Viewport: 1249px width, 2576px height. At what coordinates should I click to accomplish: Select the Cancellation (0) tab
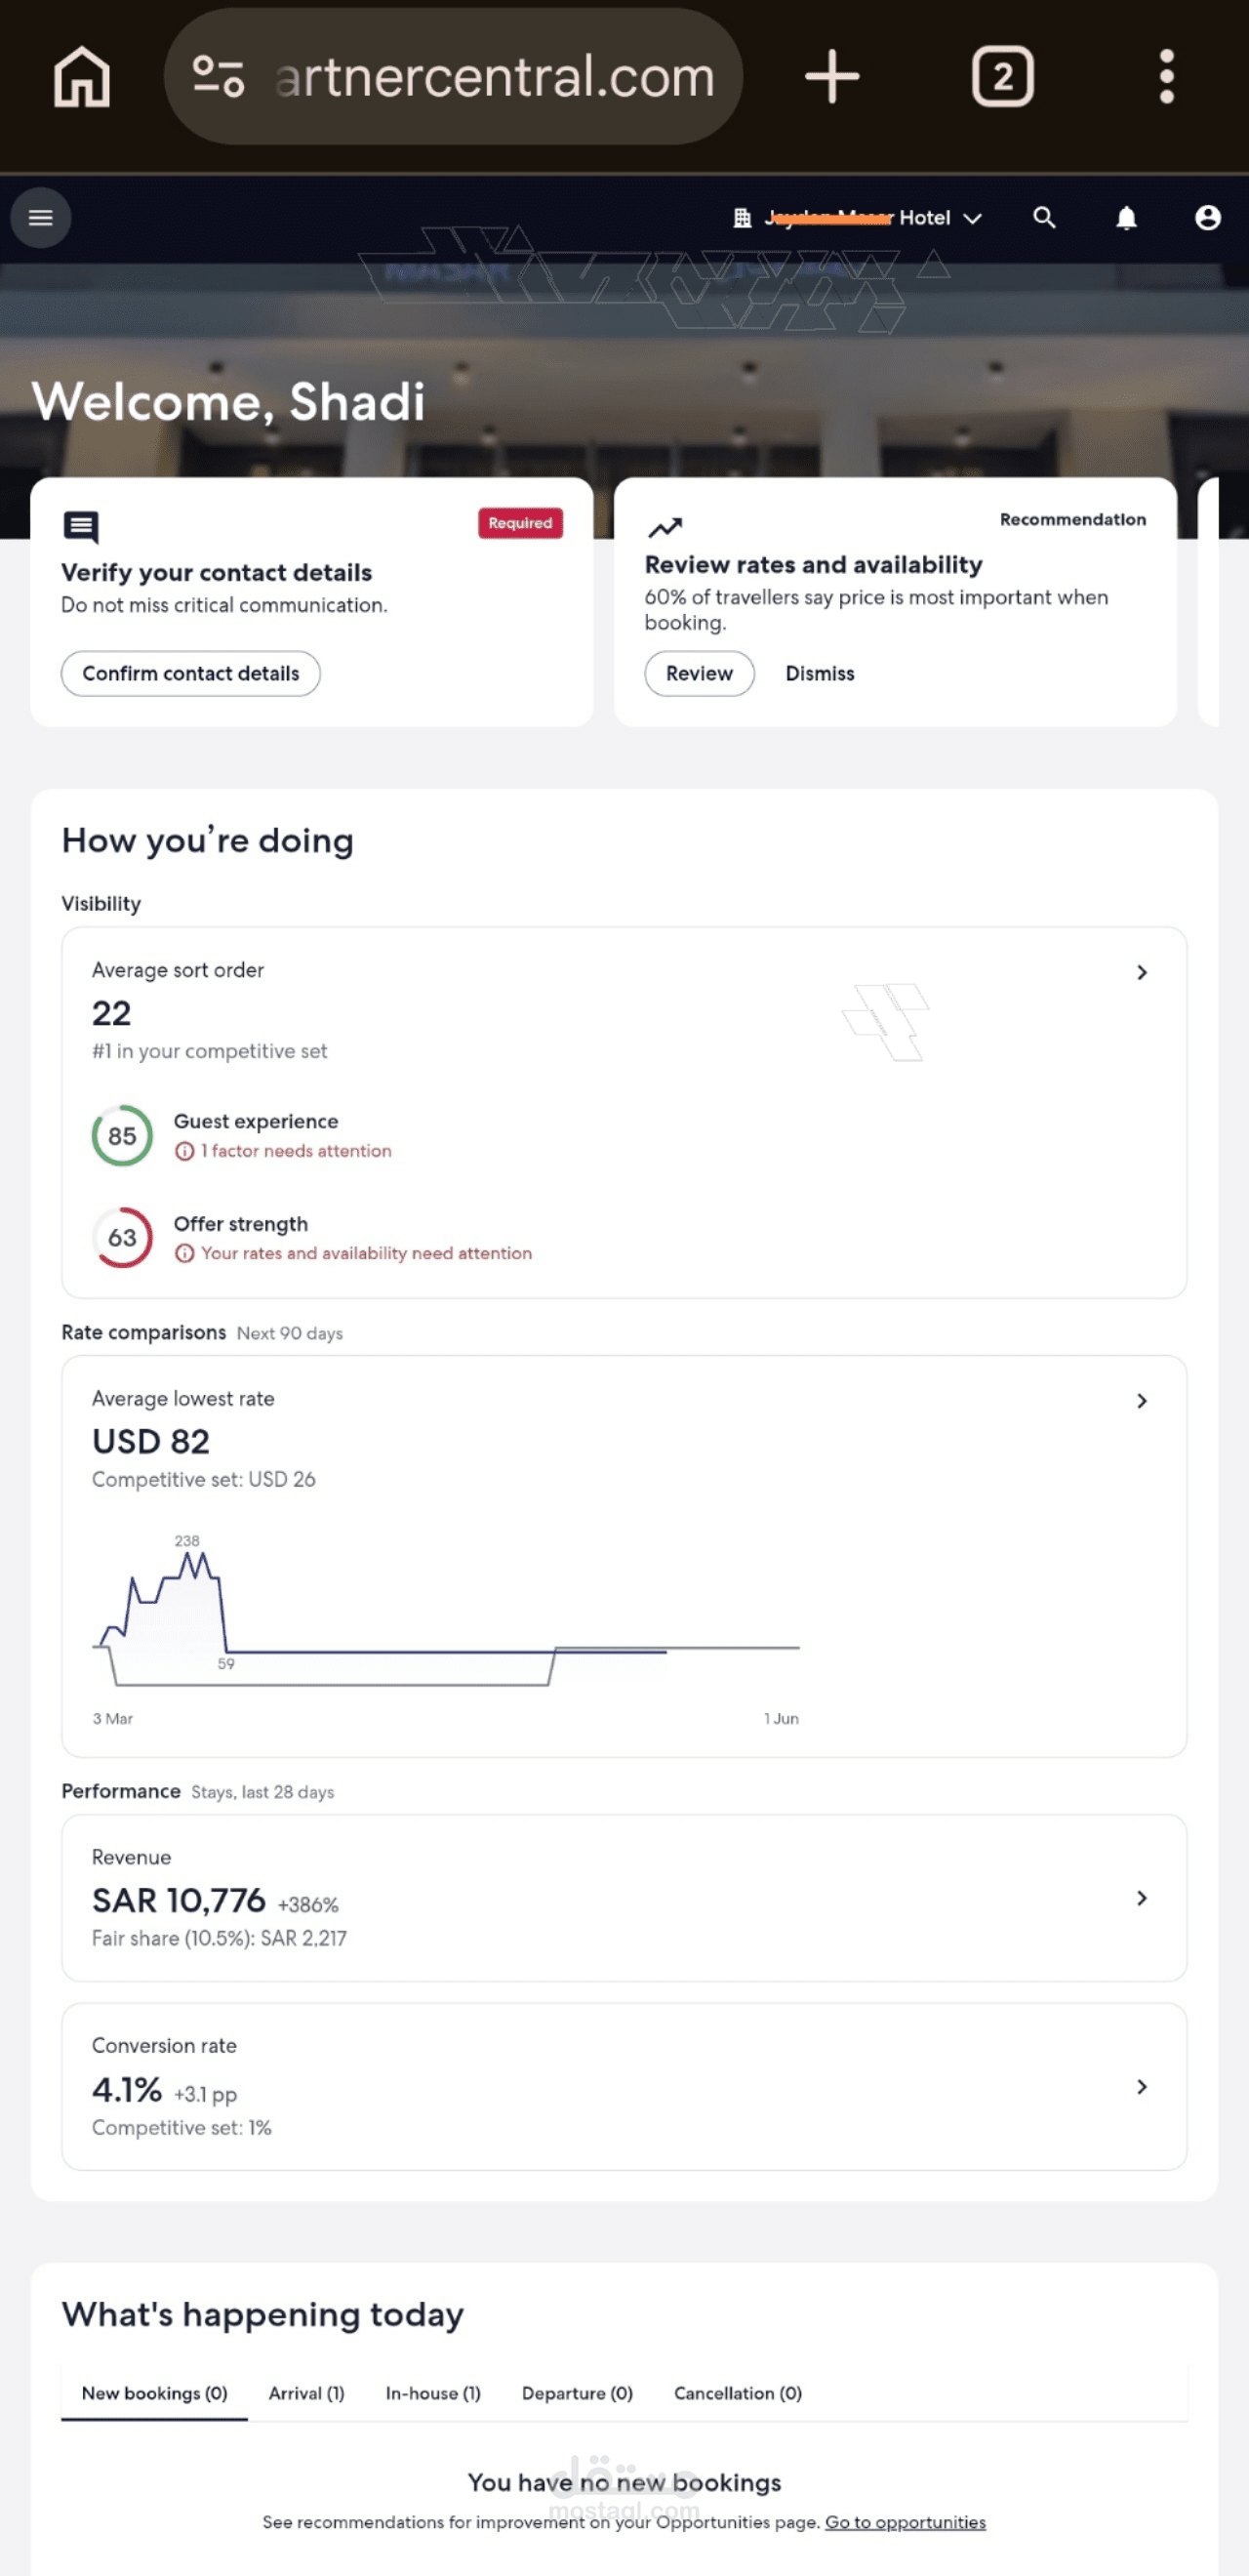point(737,2393)
